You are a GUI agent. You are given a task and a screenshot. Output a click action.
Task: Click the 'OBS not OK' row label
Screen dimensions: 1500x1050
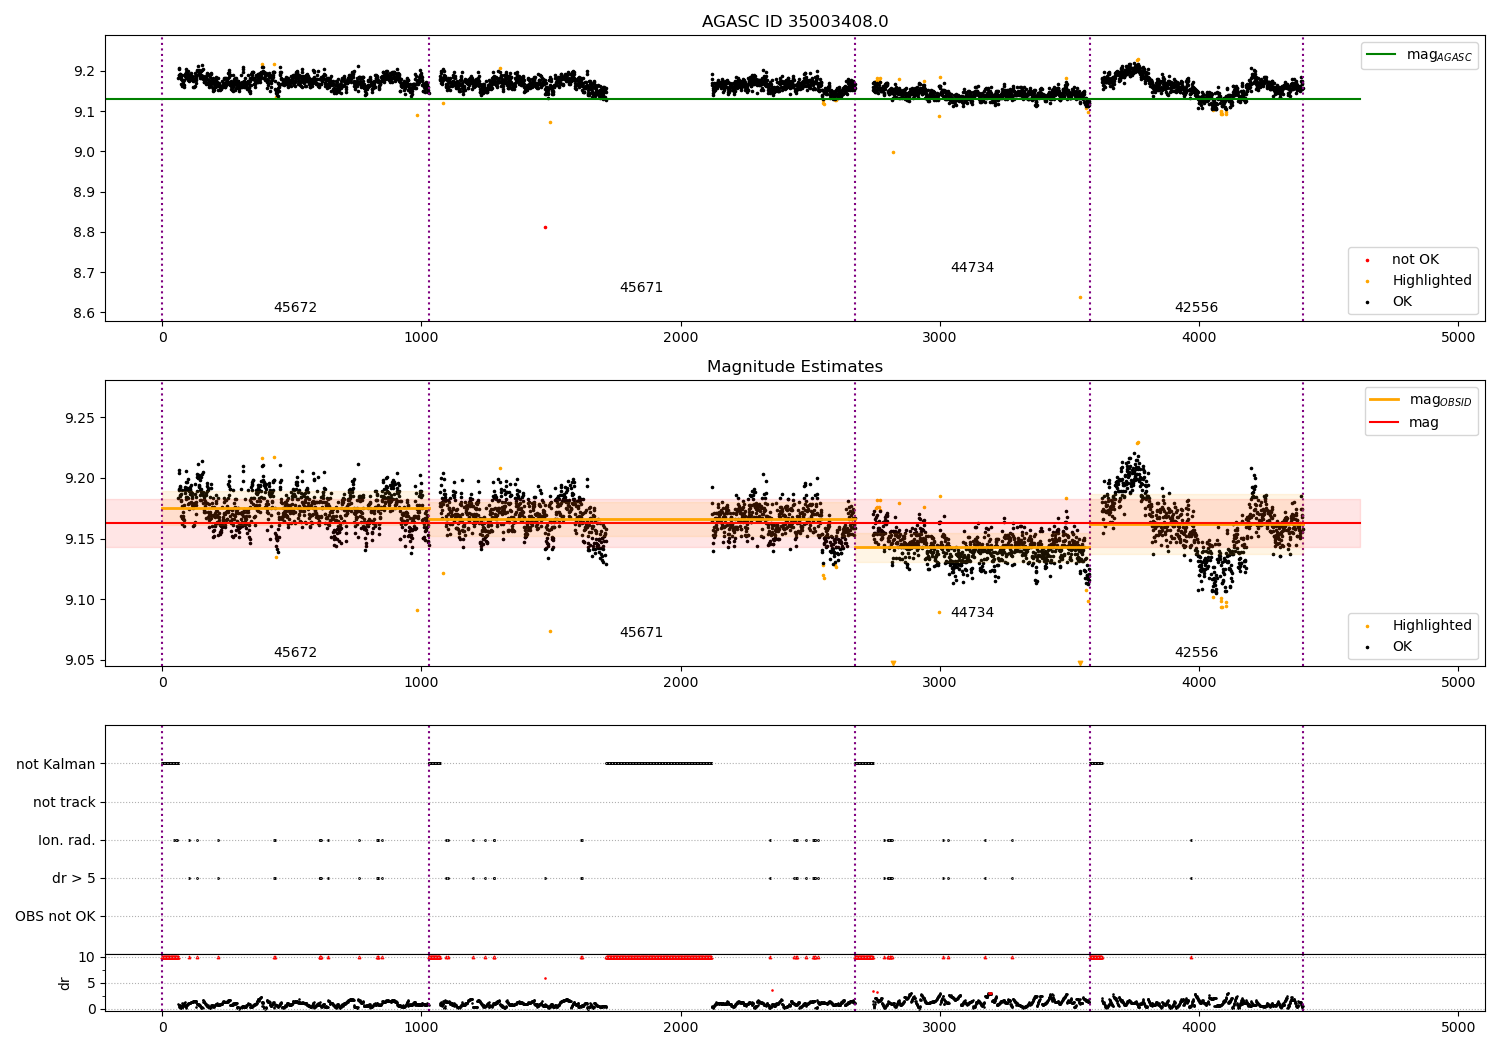(x=55, y=917)
